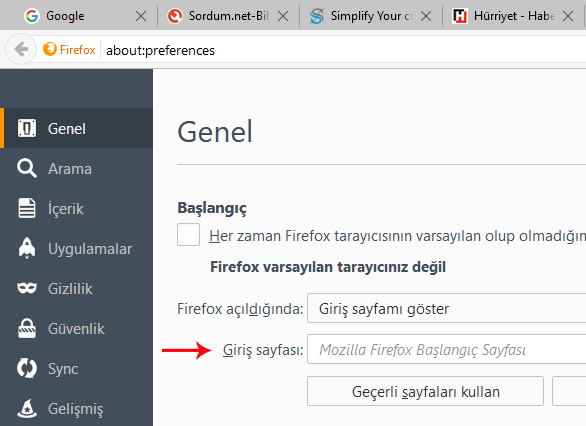Click the large Genel page heading

pyautogui.click(x=215, y=132)
